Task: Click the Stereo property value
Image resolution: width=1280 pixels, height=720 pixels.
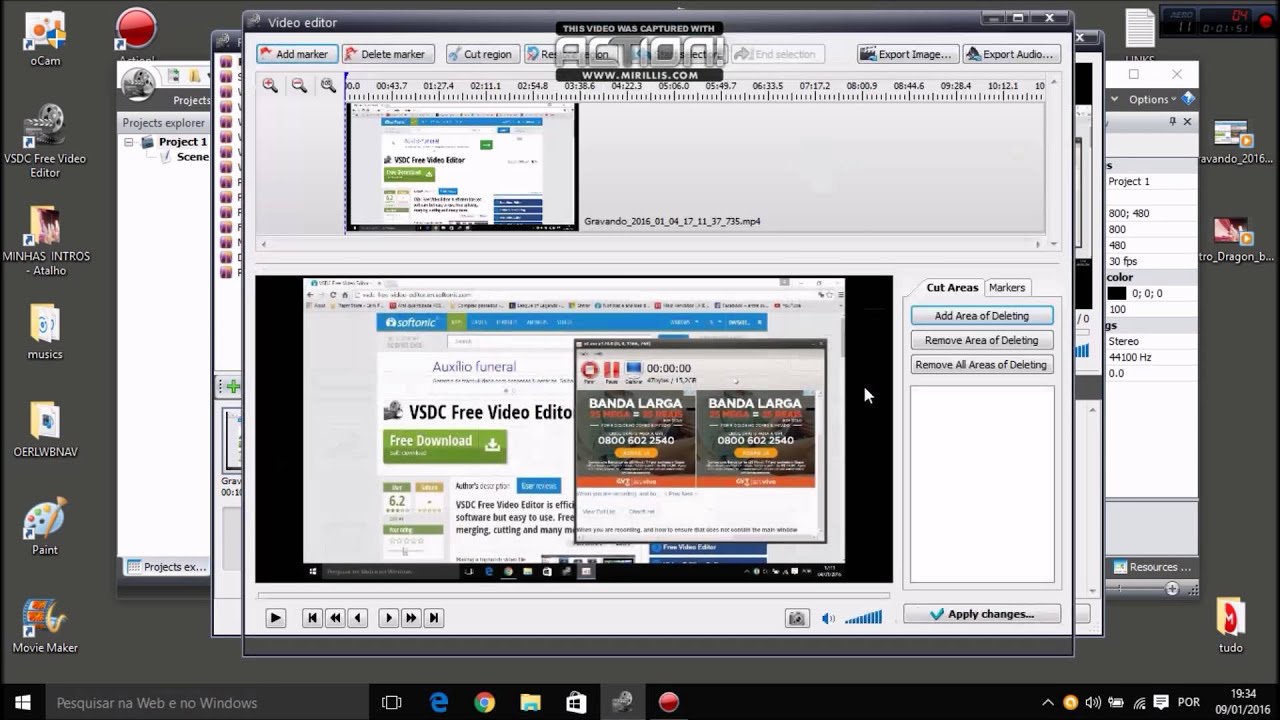Action: 1123,341
